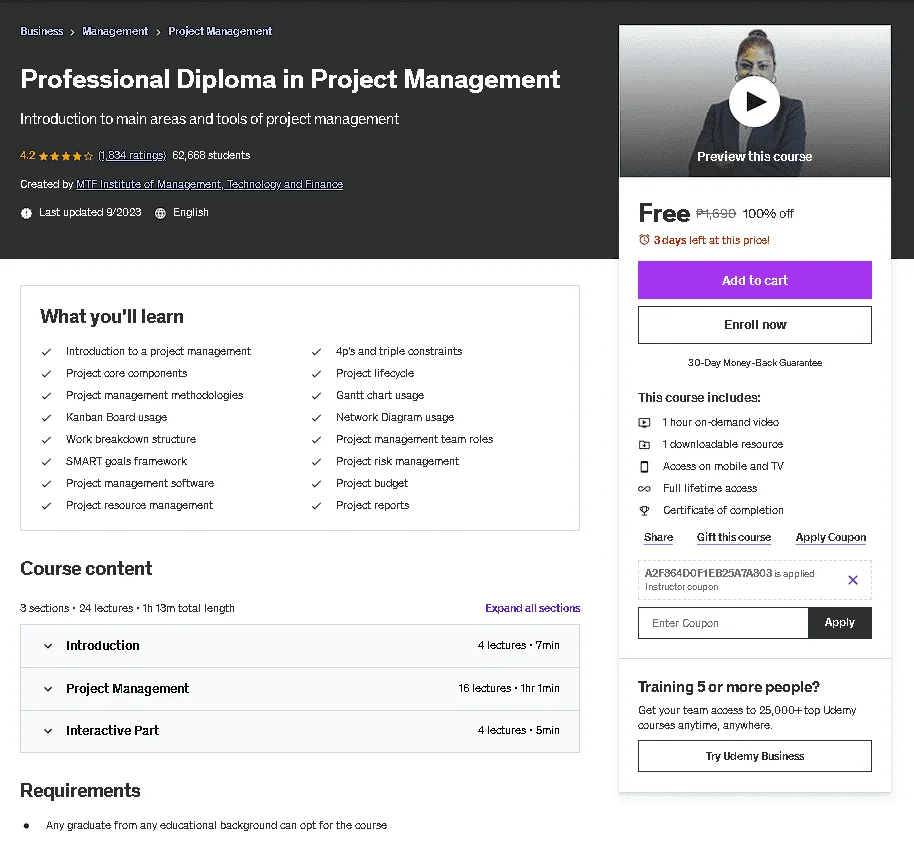This screenshot has height=850, width=914.
Task: Click checkmark beside Gantt chart usage
Action: point(316,396)
